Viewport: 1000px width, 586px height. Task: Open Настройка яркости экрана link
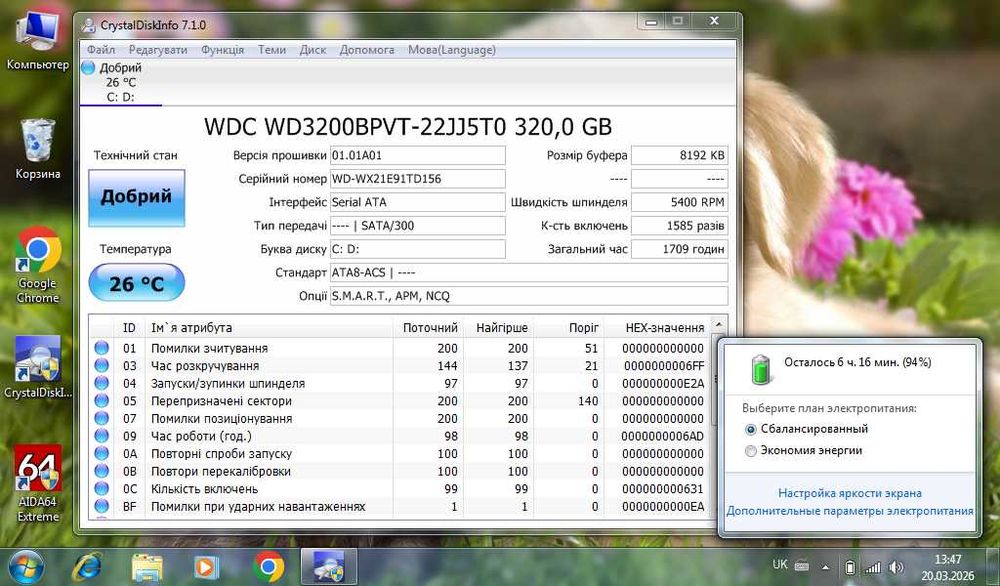(849, 493)
